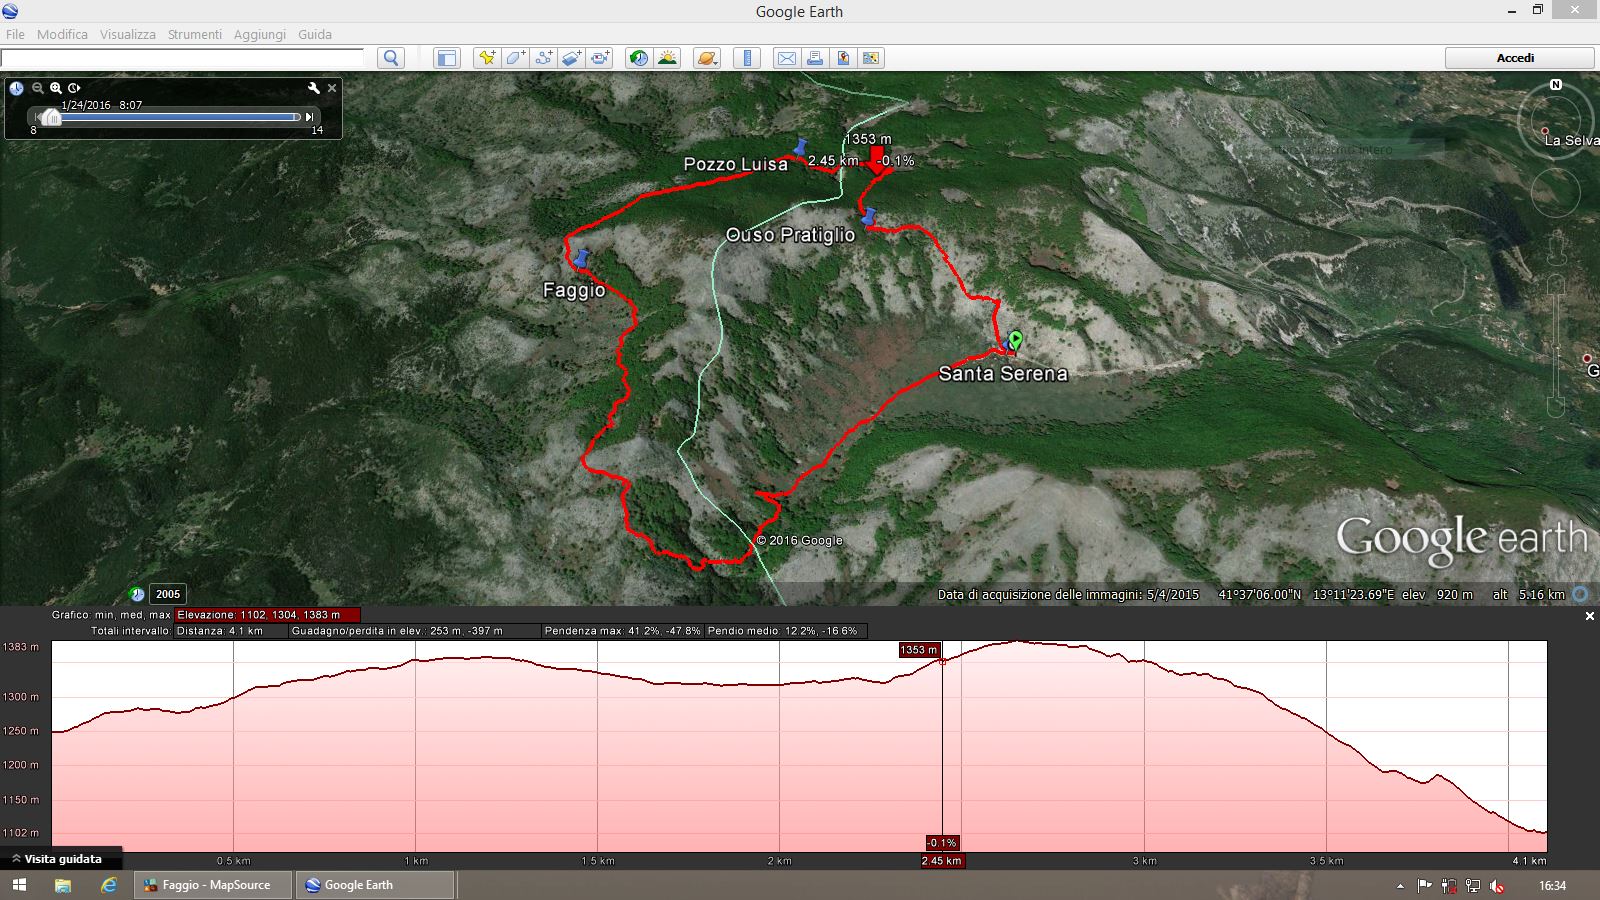Click the Pendenza max statistics text
Image resolution: width=1600 pixels, height=900 pixels.
pos(623,631)
